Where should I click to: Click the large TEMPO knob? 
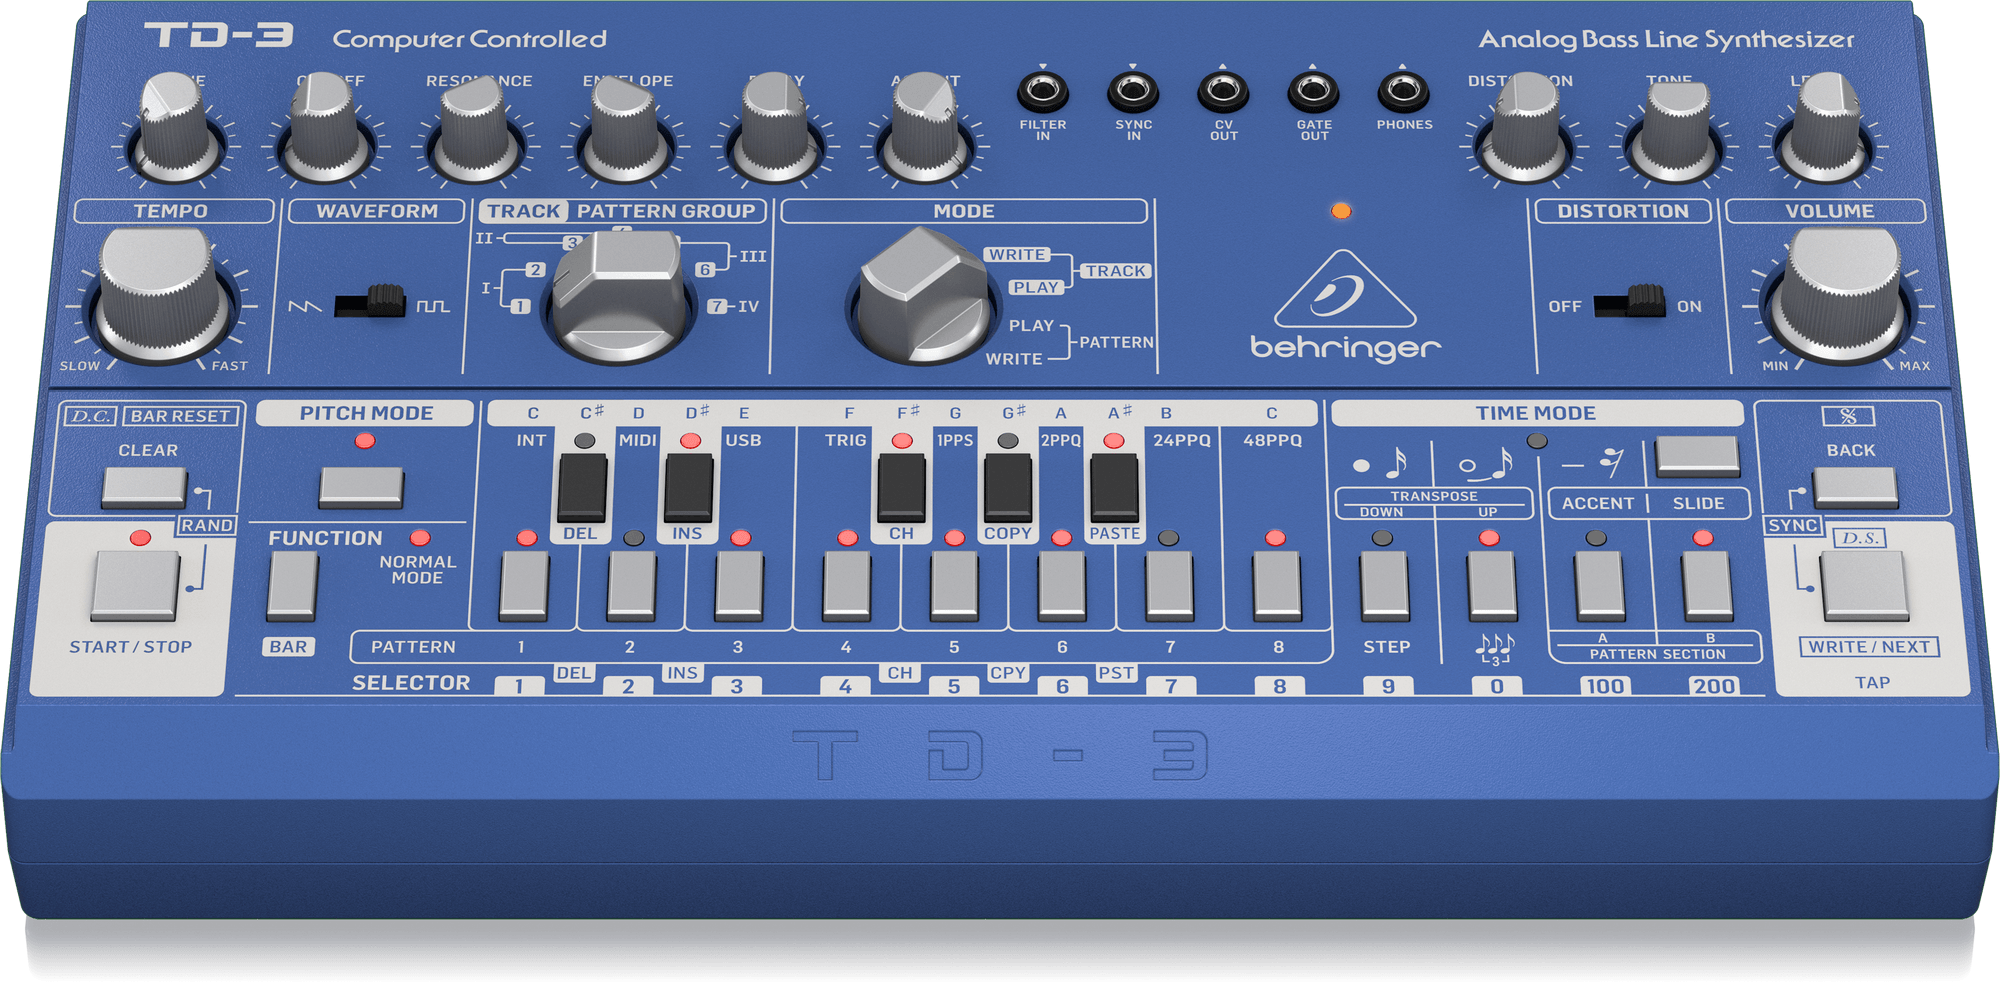tap(163, 296)
